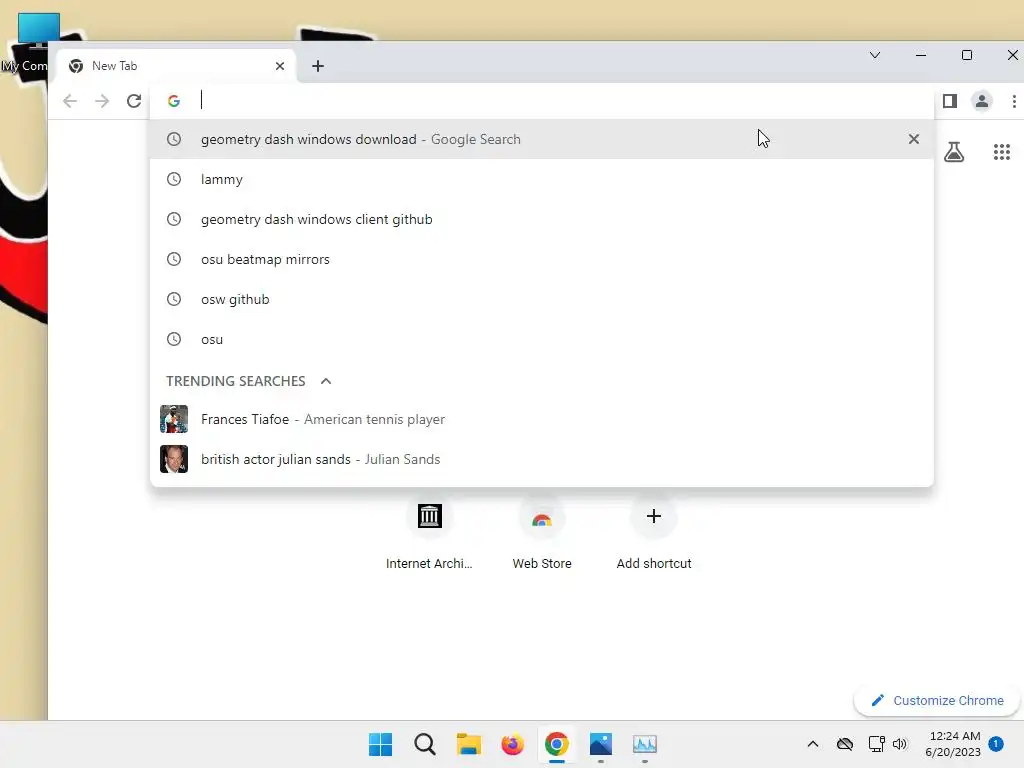The height and width of the screenshot is (768, 1024).
Task: Open the performance monitor taskbar icon
Action: (x=645, y=744)
